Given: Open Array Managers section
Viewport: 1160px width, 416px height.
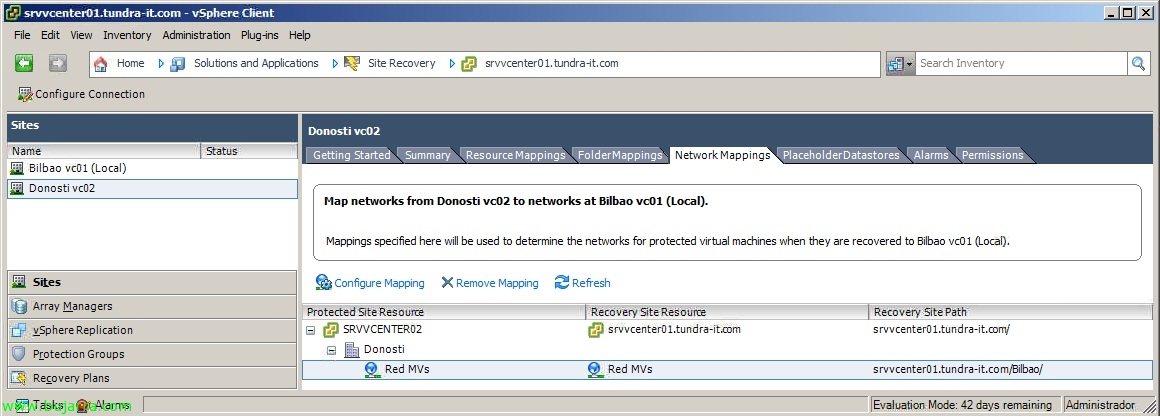Looking at the screenshot, I should tap(152, 306).
